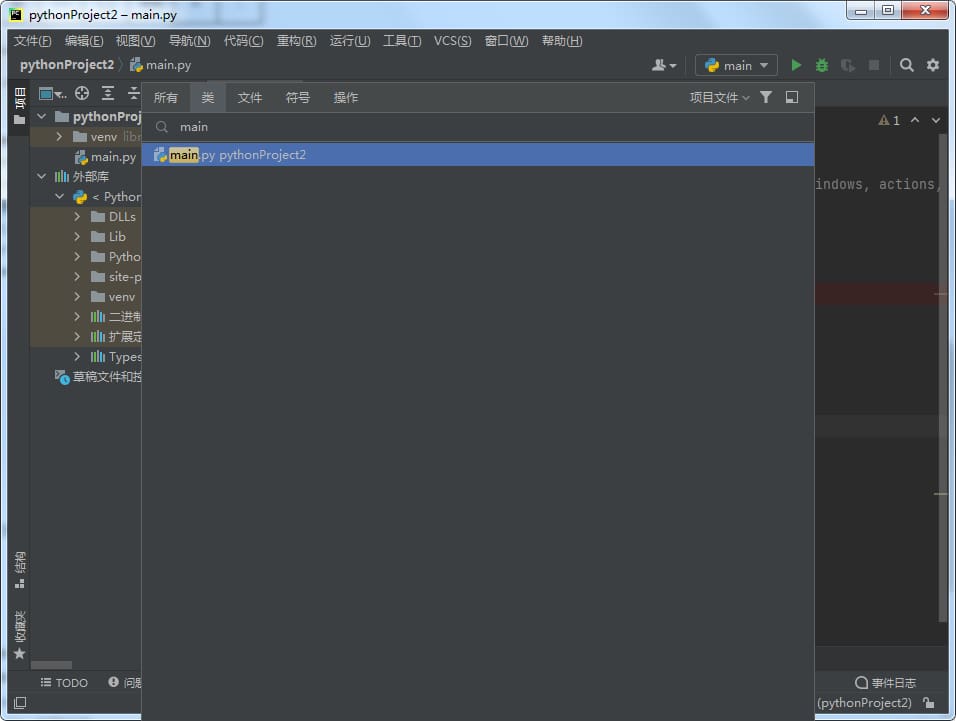
Task: Open results in Find tool window icon
Action: tap(791, 97)
